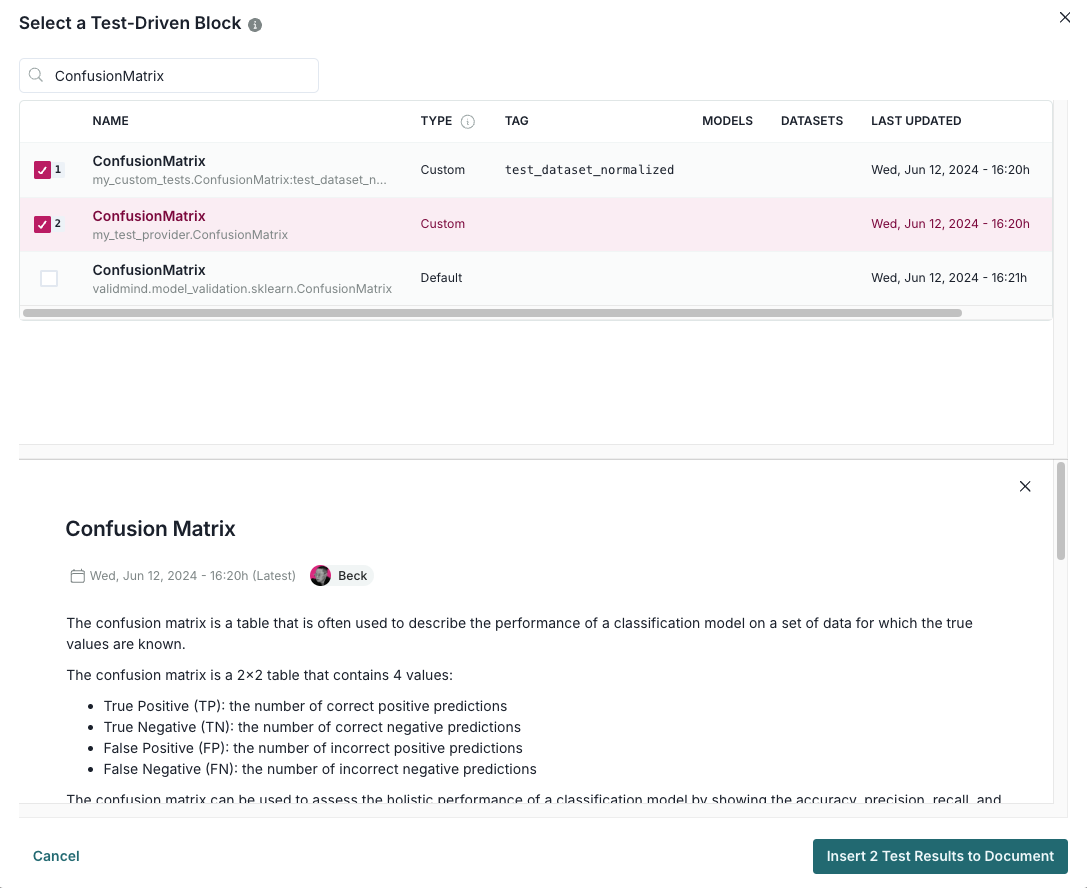Dismiss the Select a Test-Driven Block dialog
This screenshot has width=1087, height=888.
tap(1065, 17)
